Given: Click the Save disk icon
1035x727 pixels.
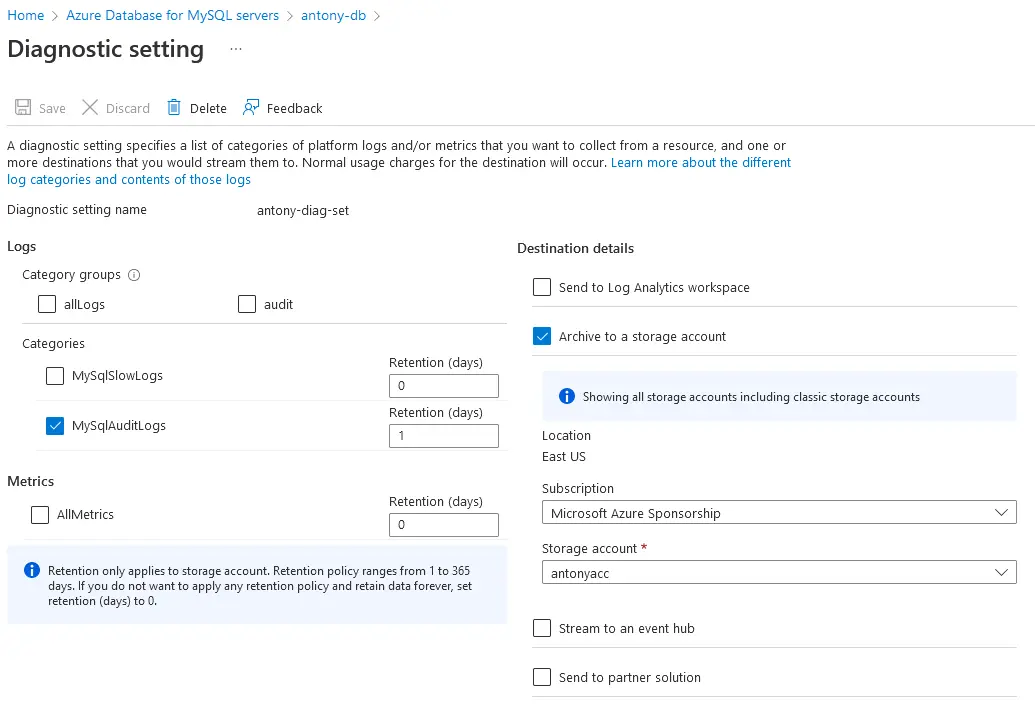Looking at the screenshot, I should tap(22, 108).
